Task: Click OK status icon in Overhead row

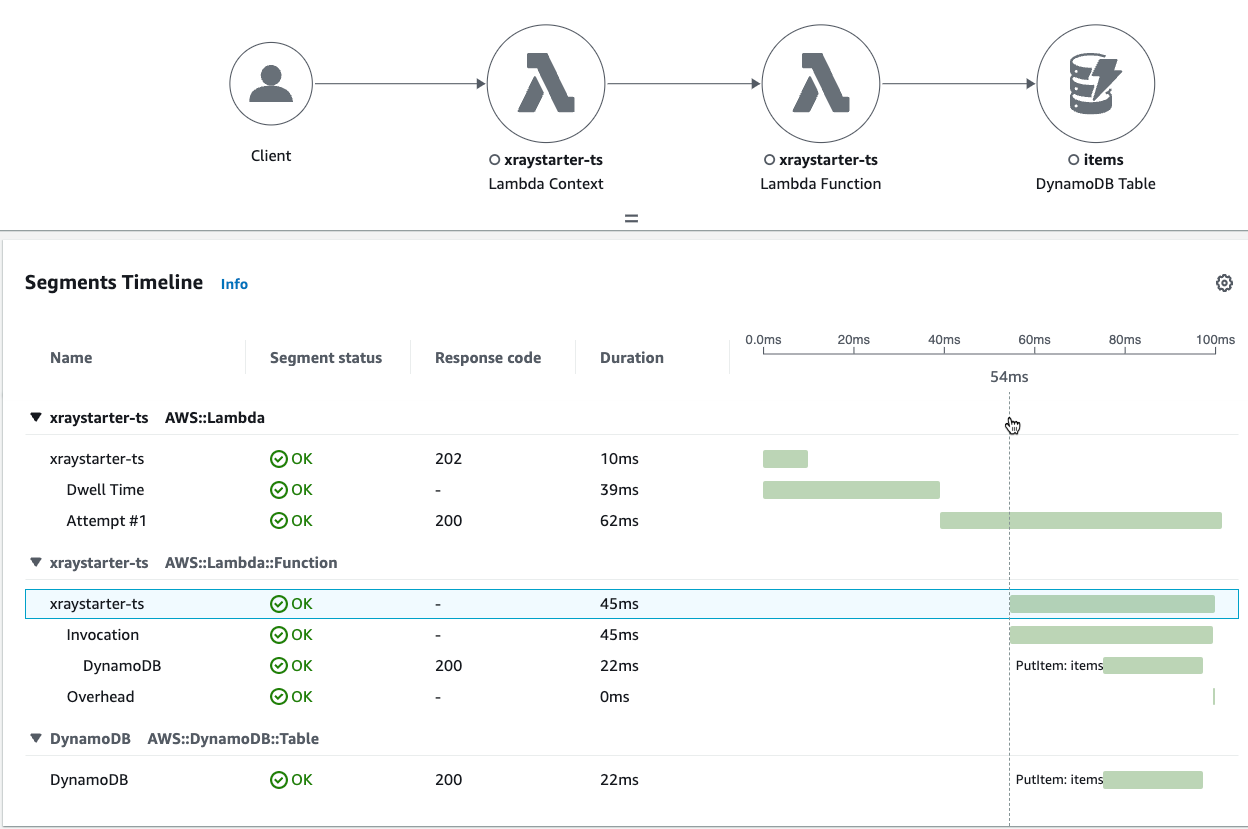Action: click(x=279, y=697)
